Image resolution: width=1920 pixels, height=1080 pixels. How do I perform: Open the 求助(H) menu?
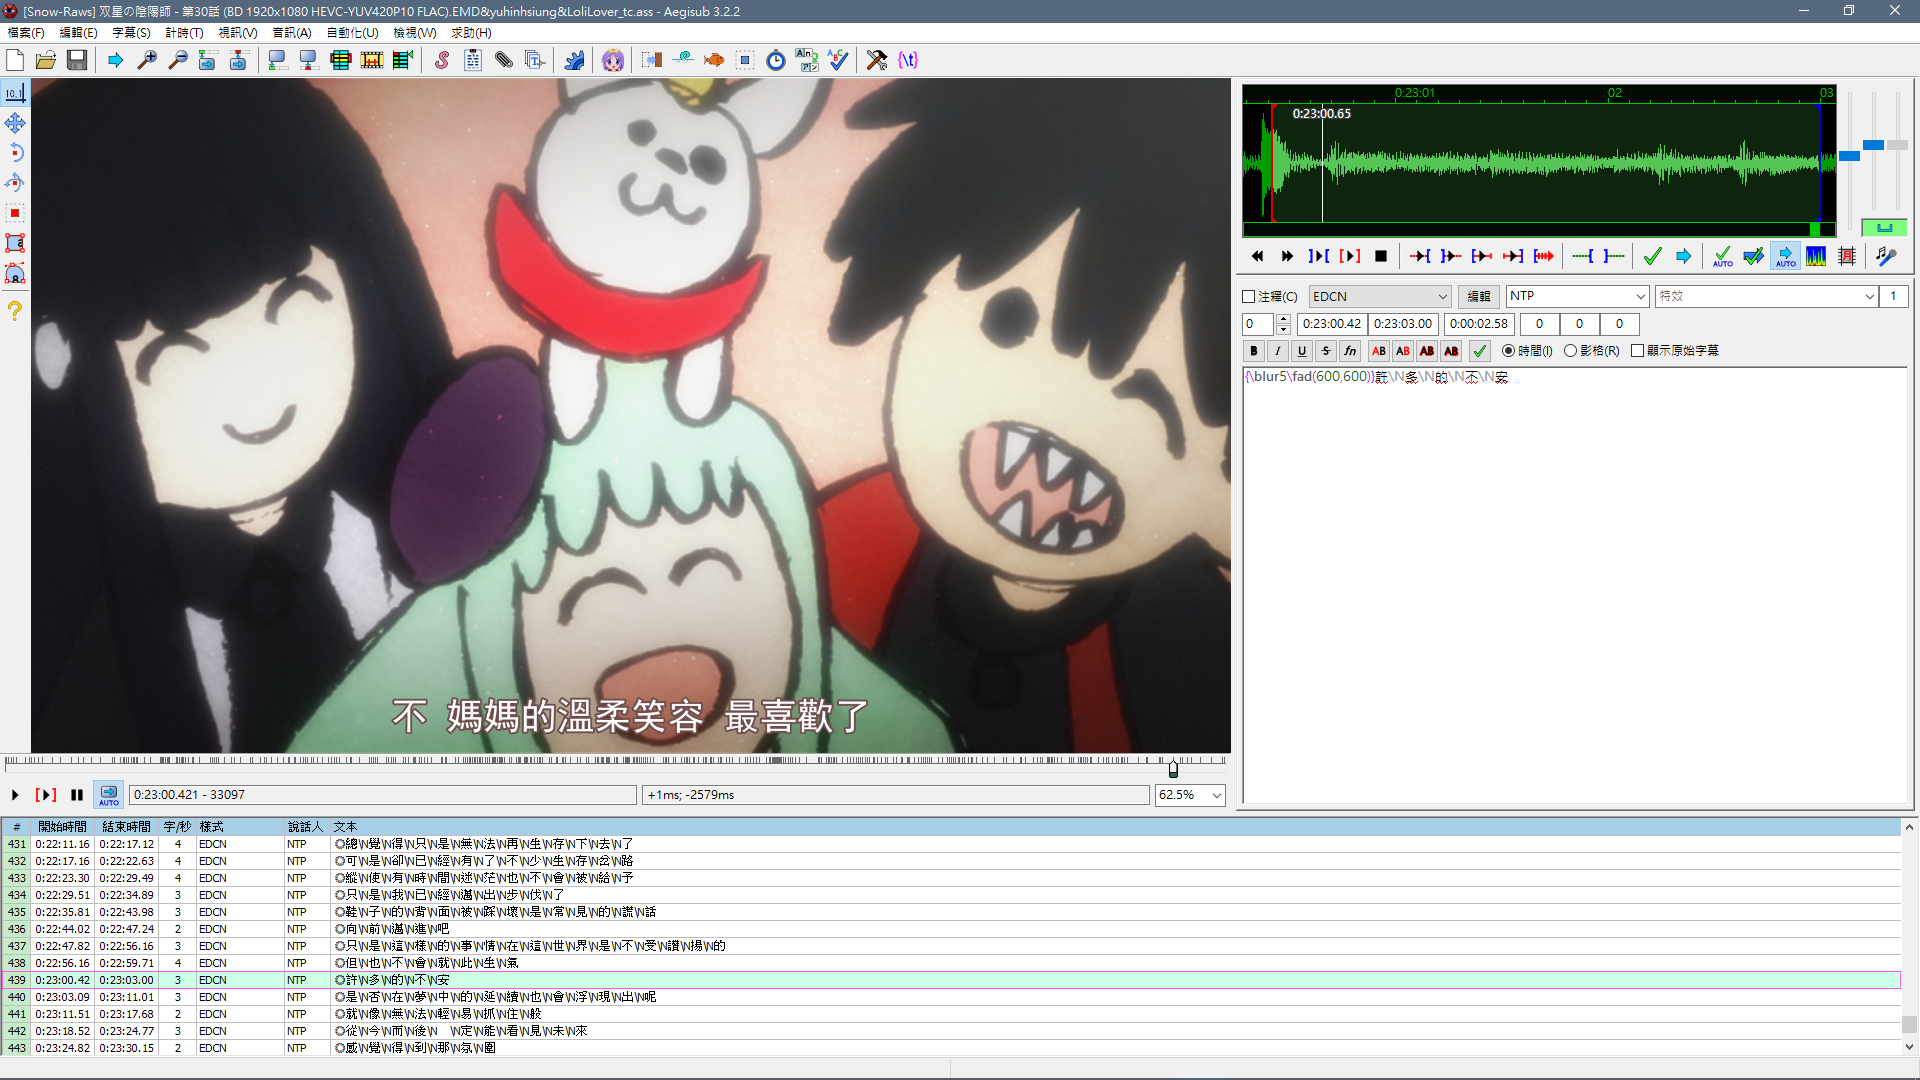click(471, 33)
